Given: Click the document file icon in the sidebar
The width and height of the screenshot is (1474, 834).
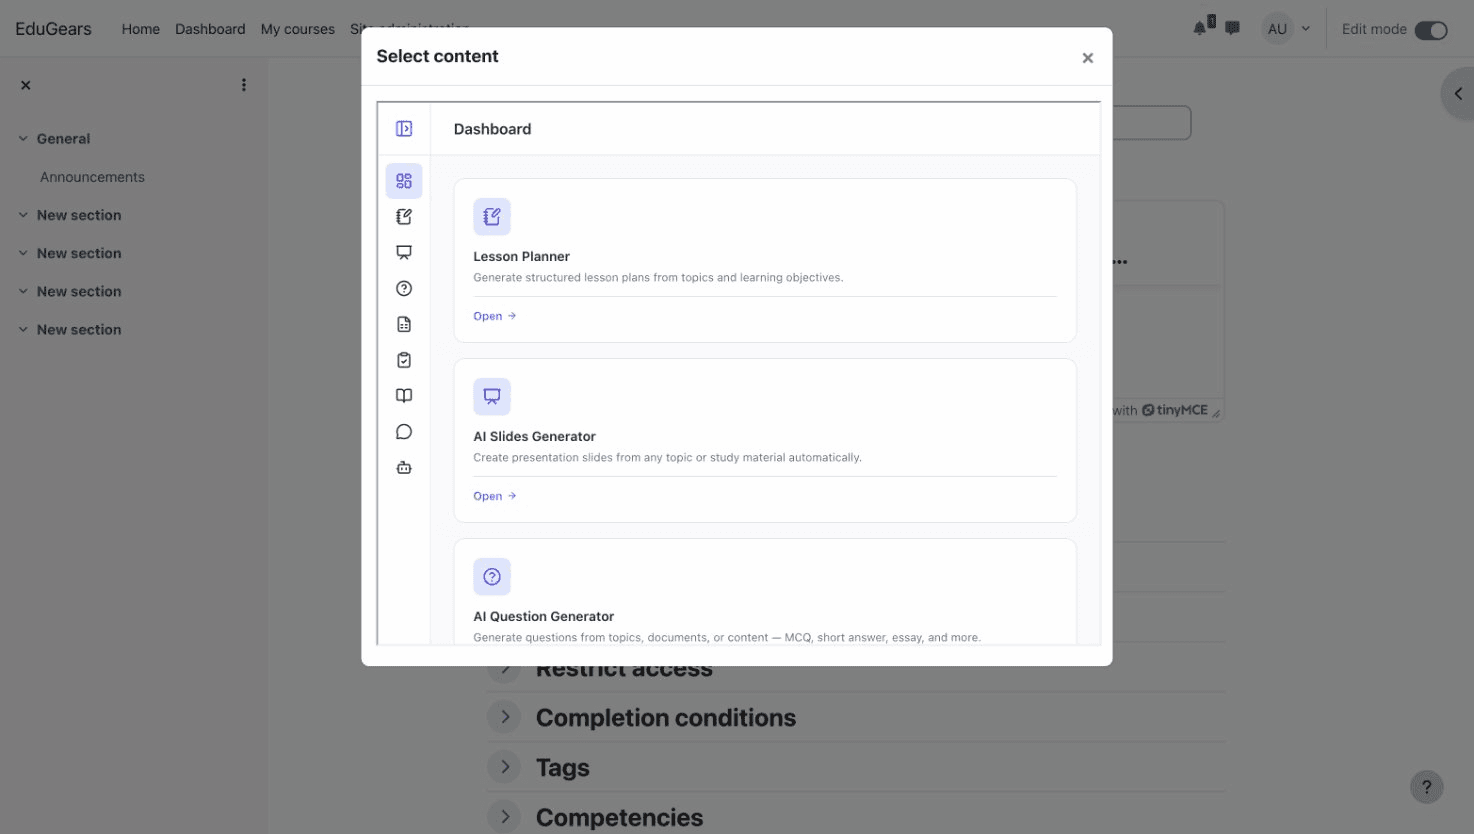Looking at the screenshot, I should (403, 323).
